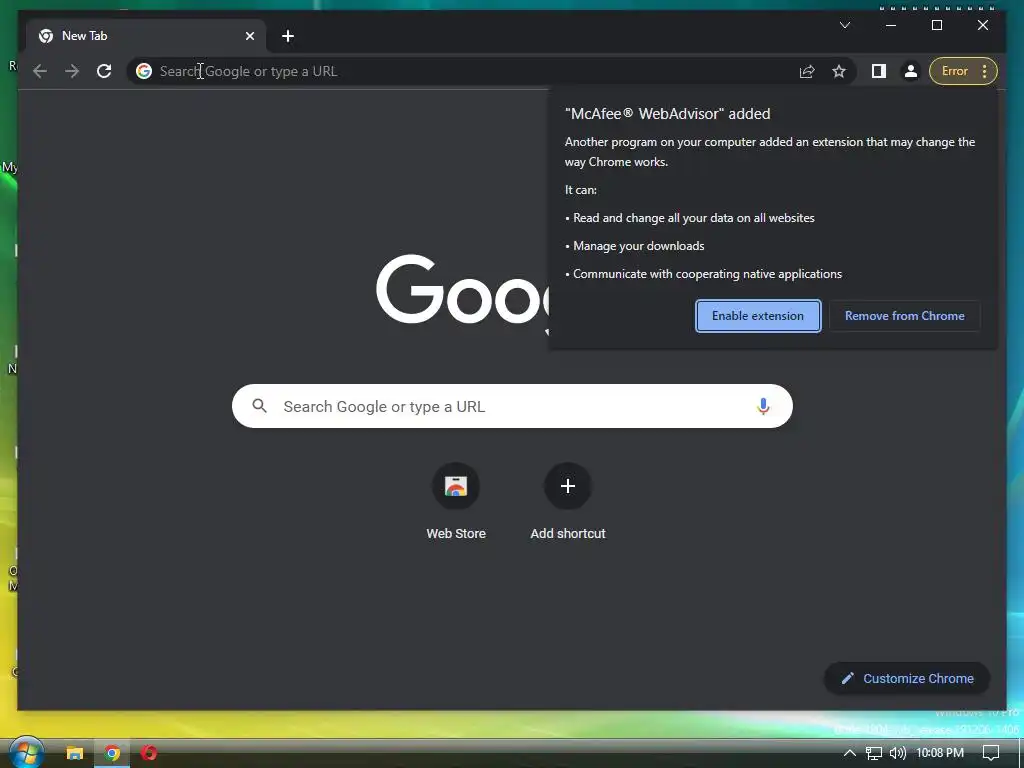Click 'Communicate with cooperating native applications' line
Viewport: 1024px width, 768px height.
[707, 274]
